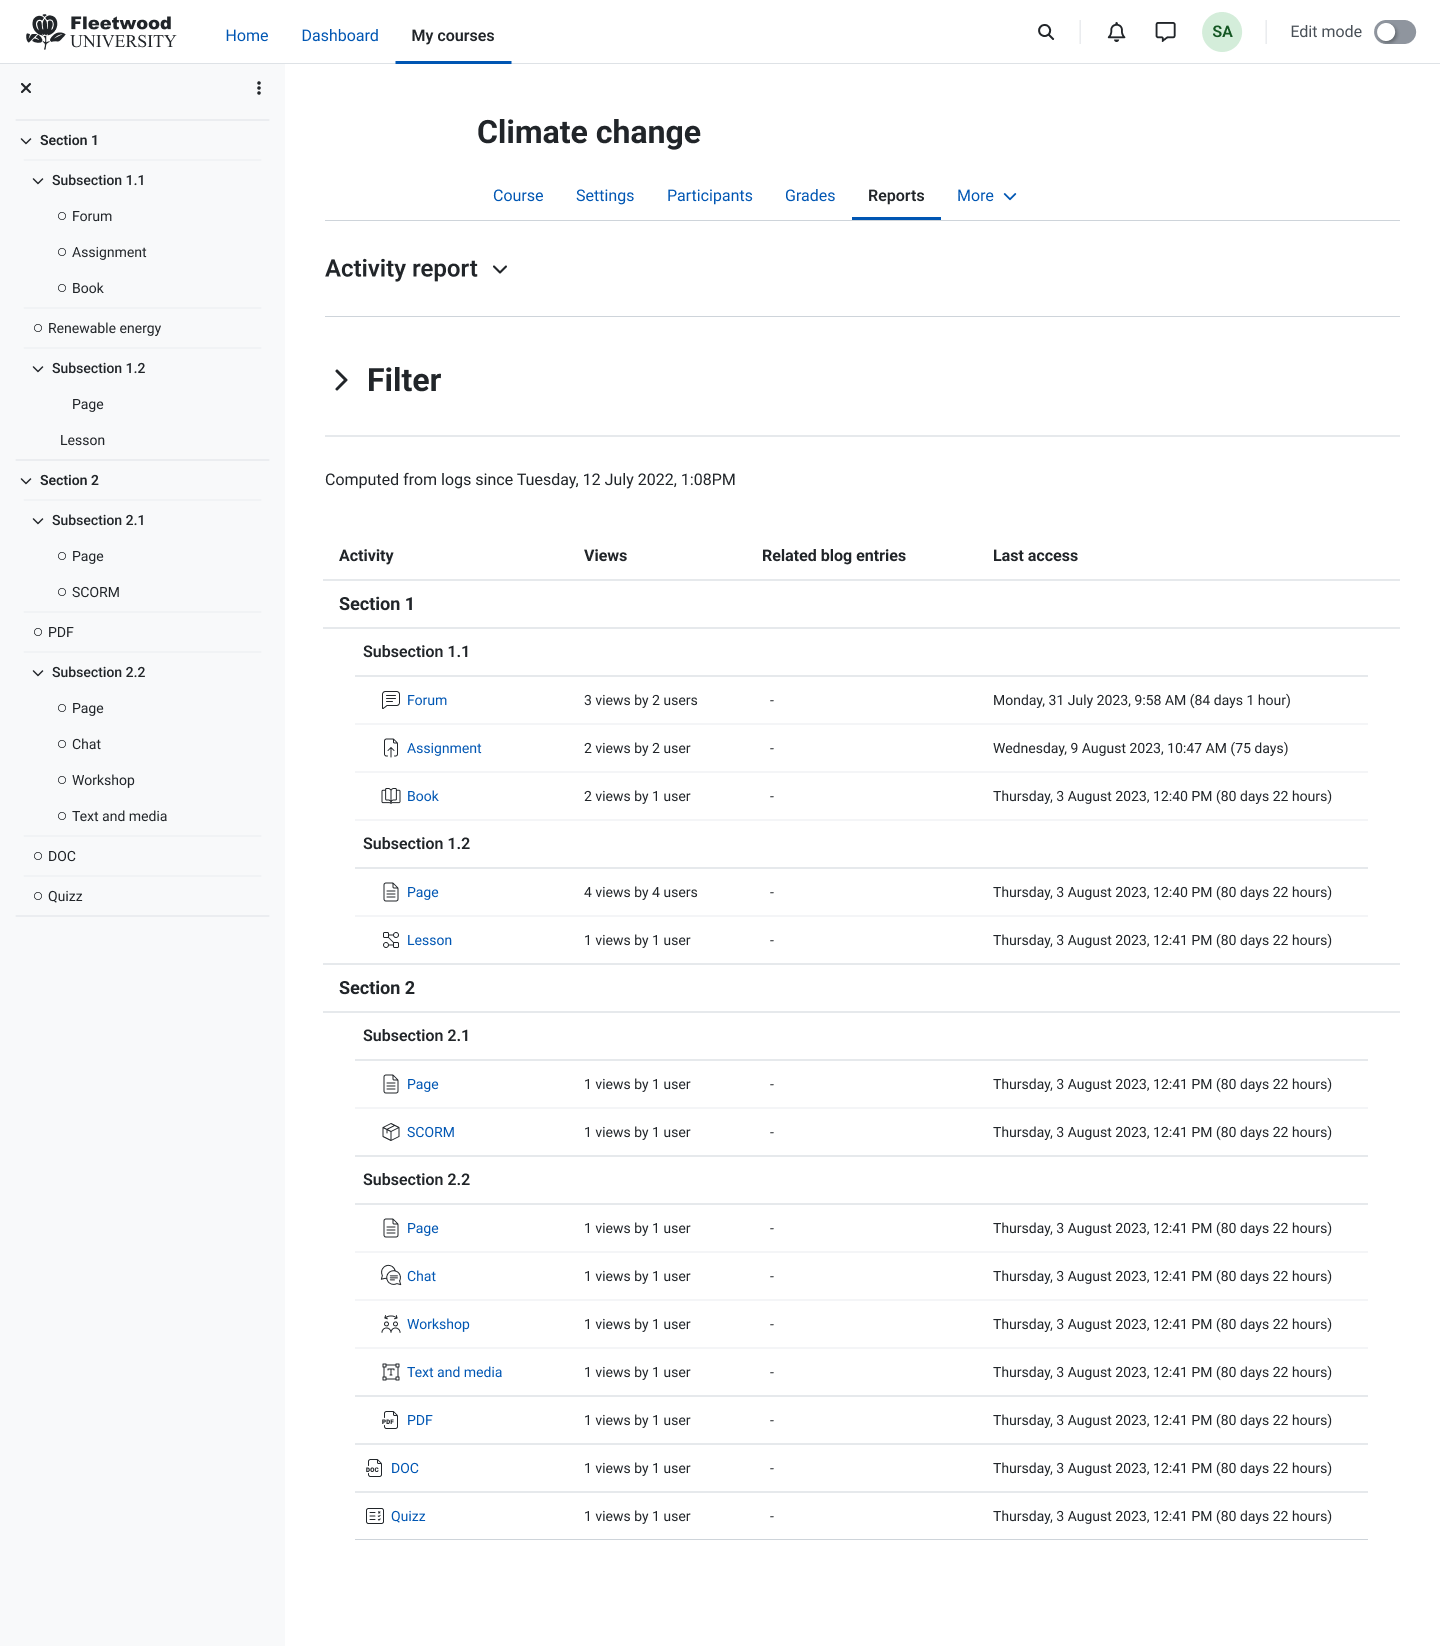Select Forum in course index

click(x=92, y=216)
